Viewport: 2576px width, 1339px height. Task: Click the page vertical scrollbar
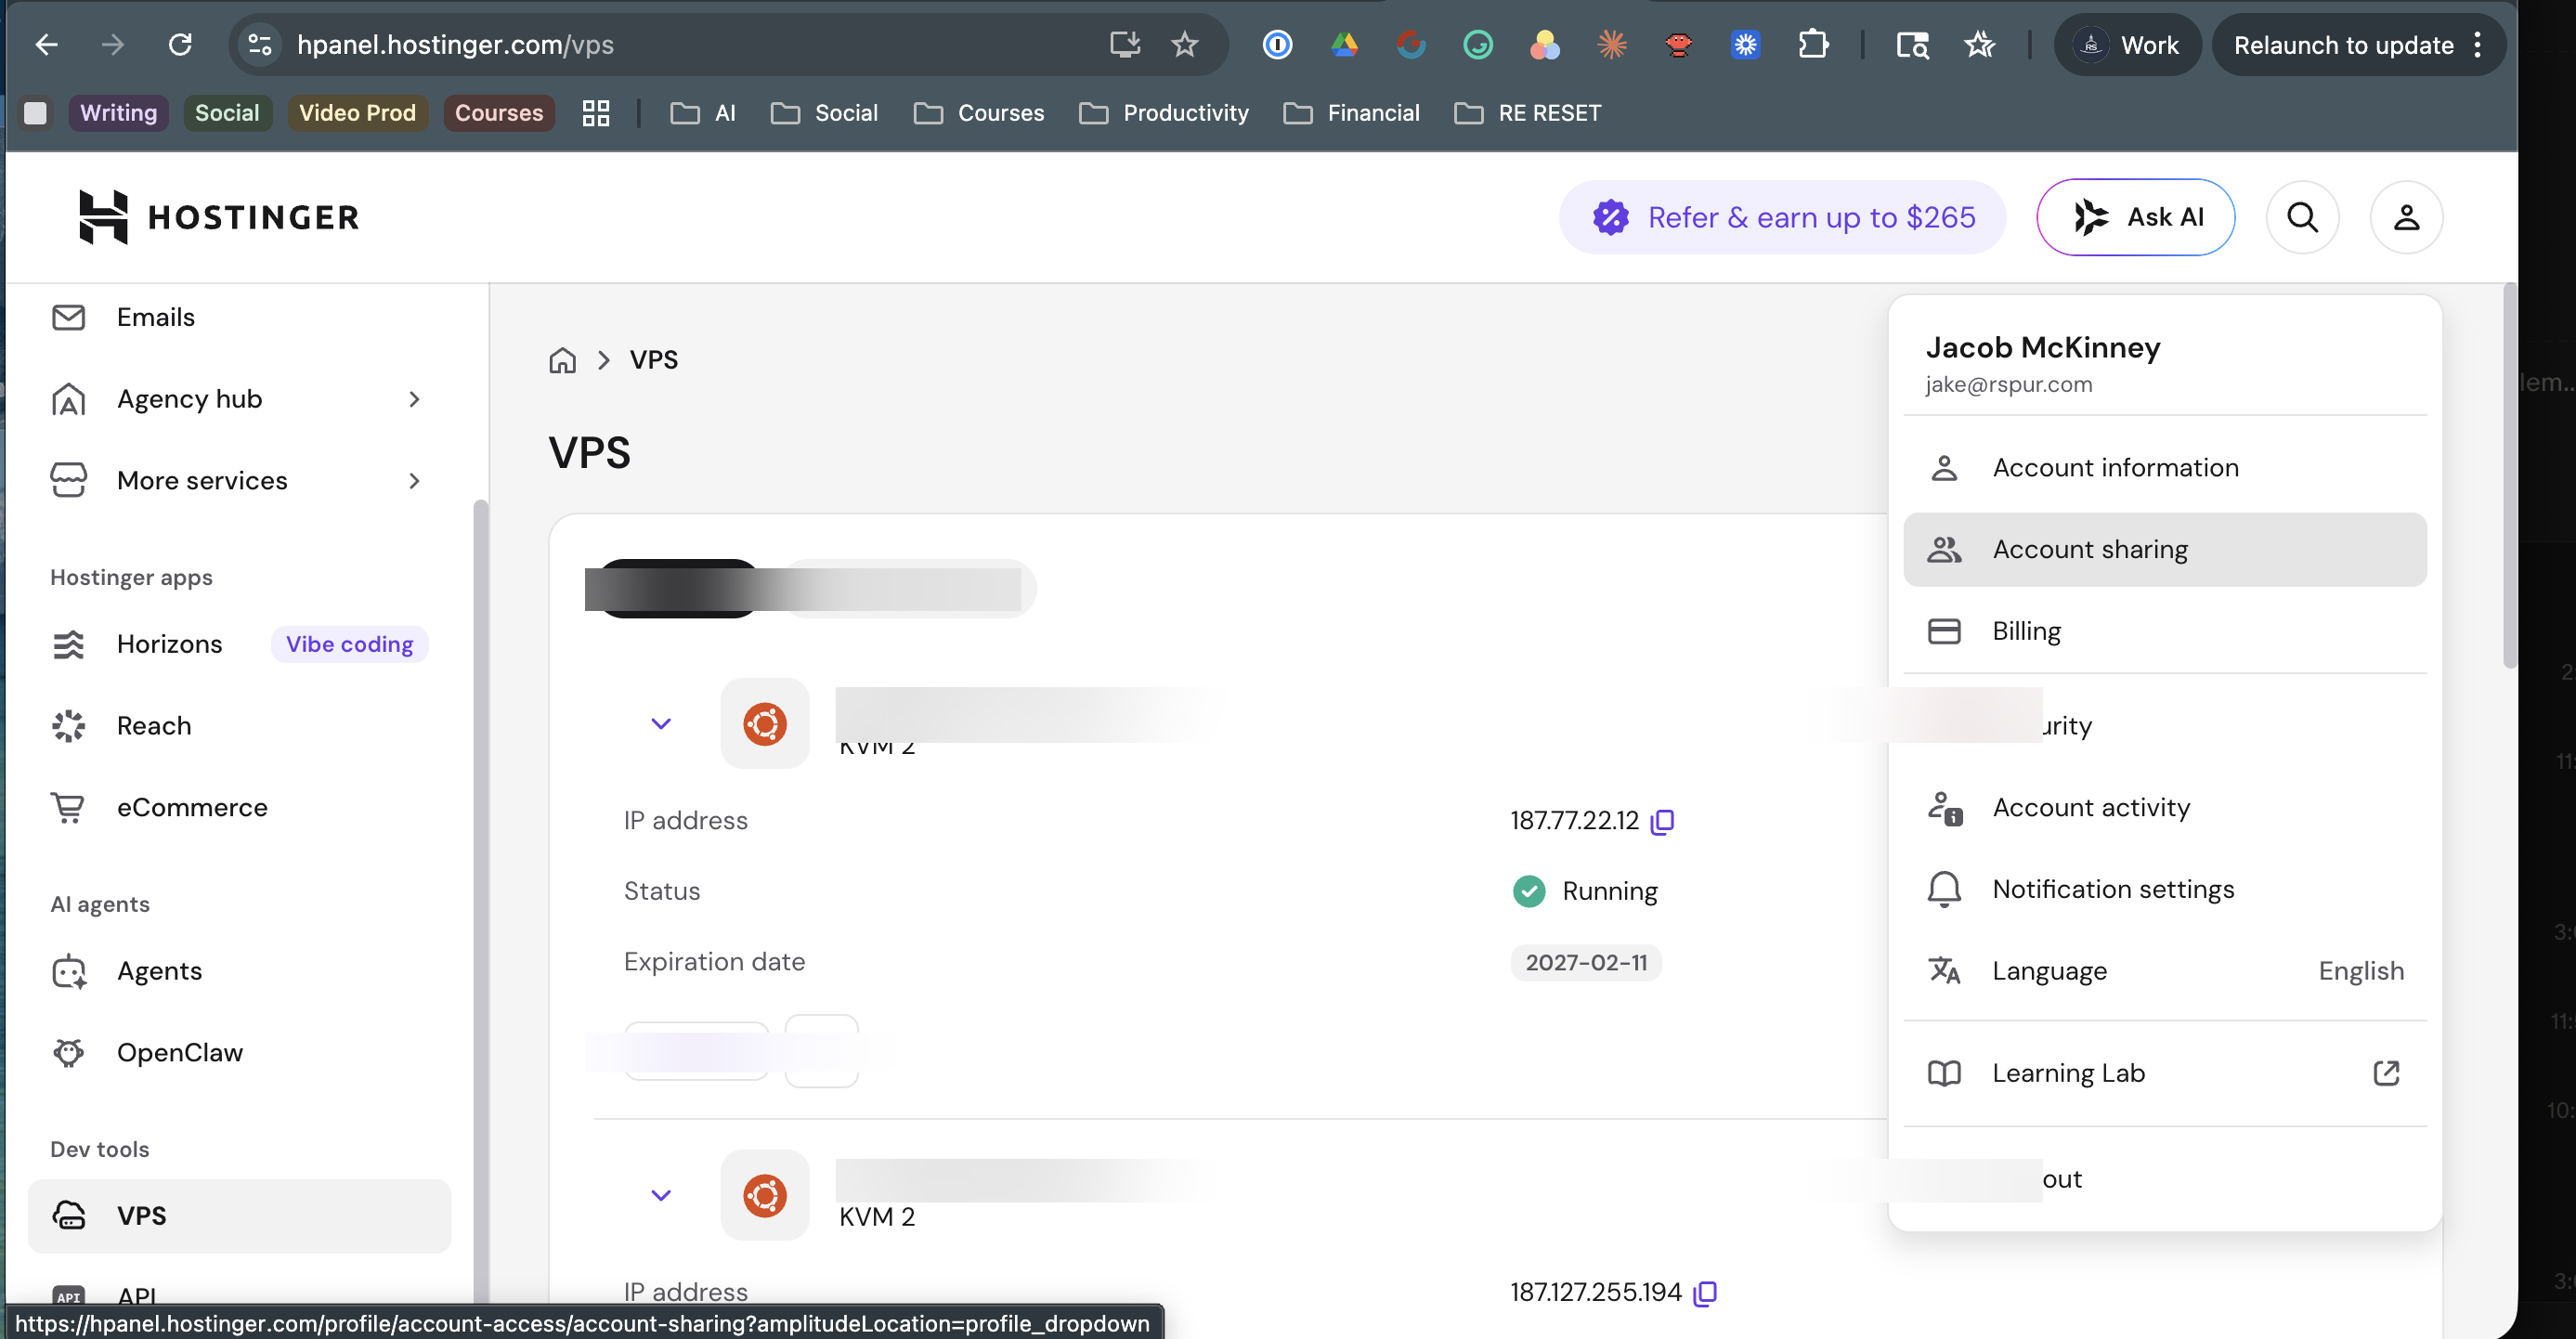click(2509, 475)
